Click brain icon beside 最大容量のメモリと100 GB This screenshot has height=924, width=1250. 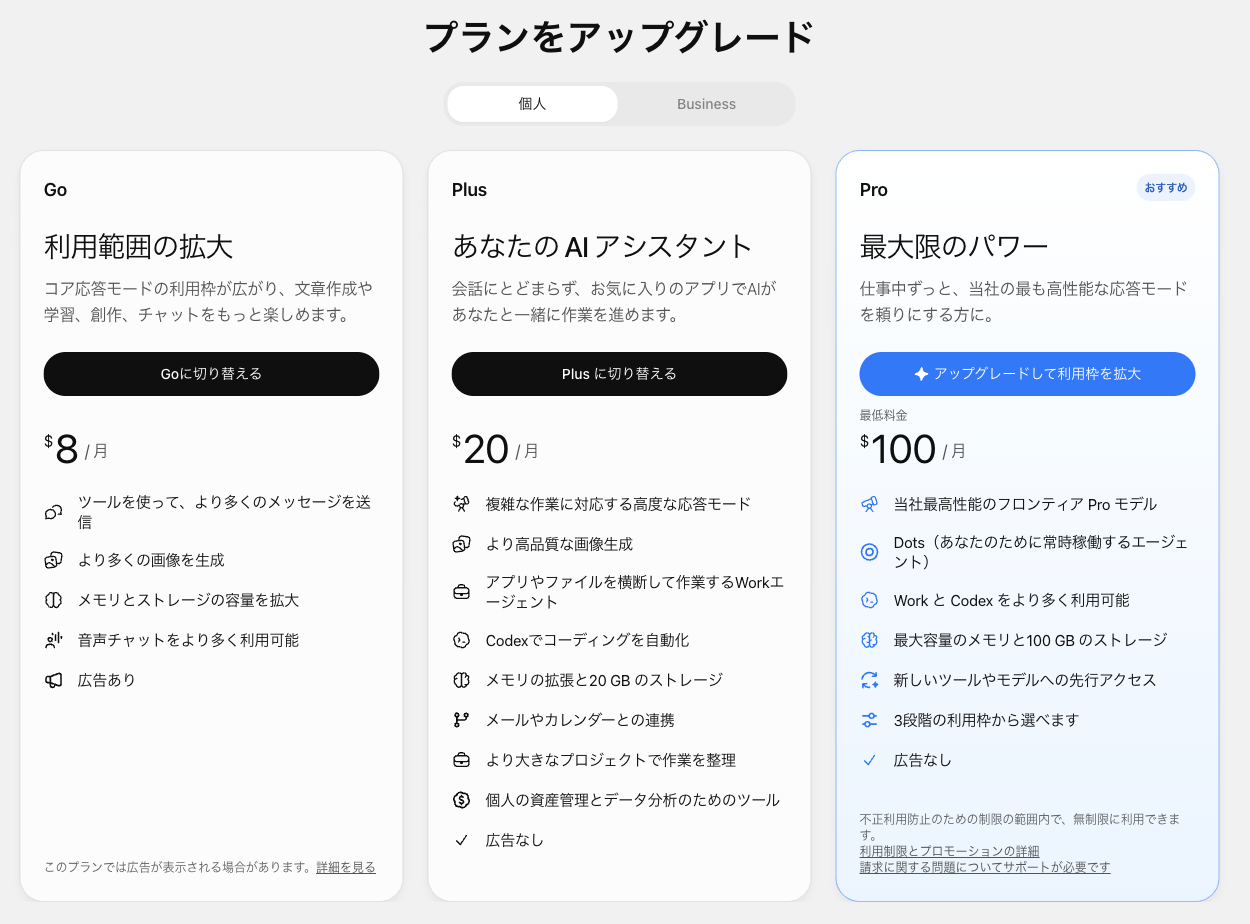pos(870,640)
